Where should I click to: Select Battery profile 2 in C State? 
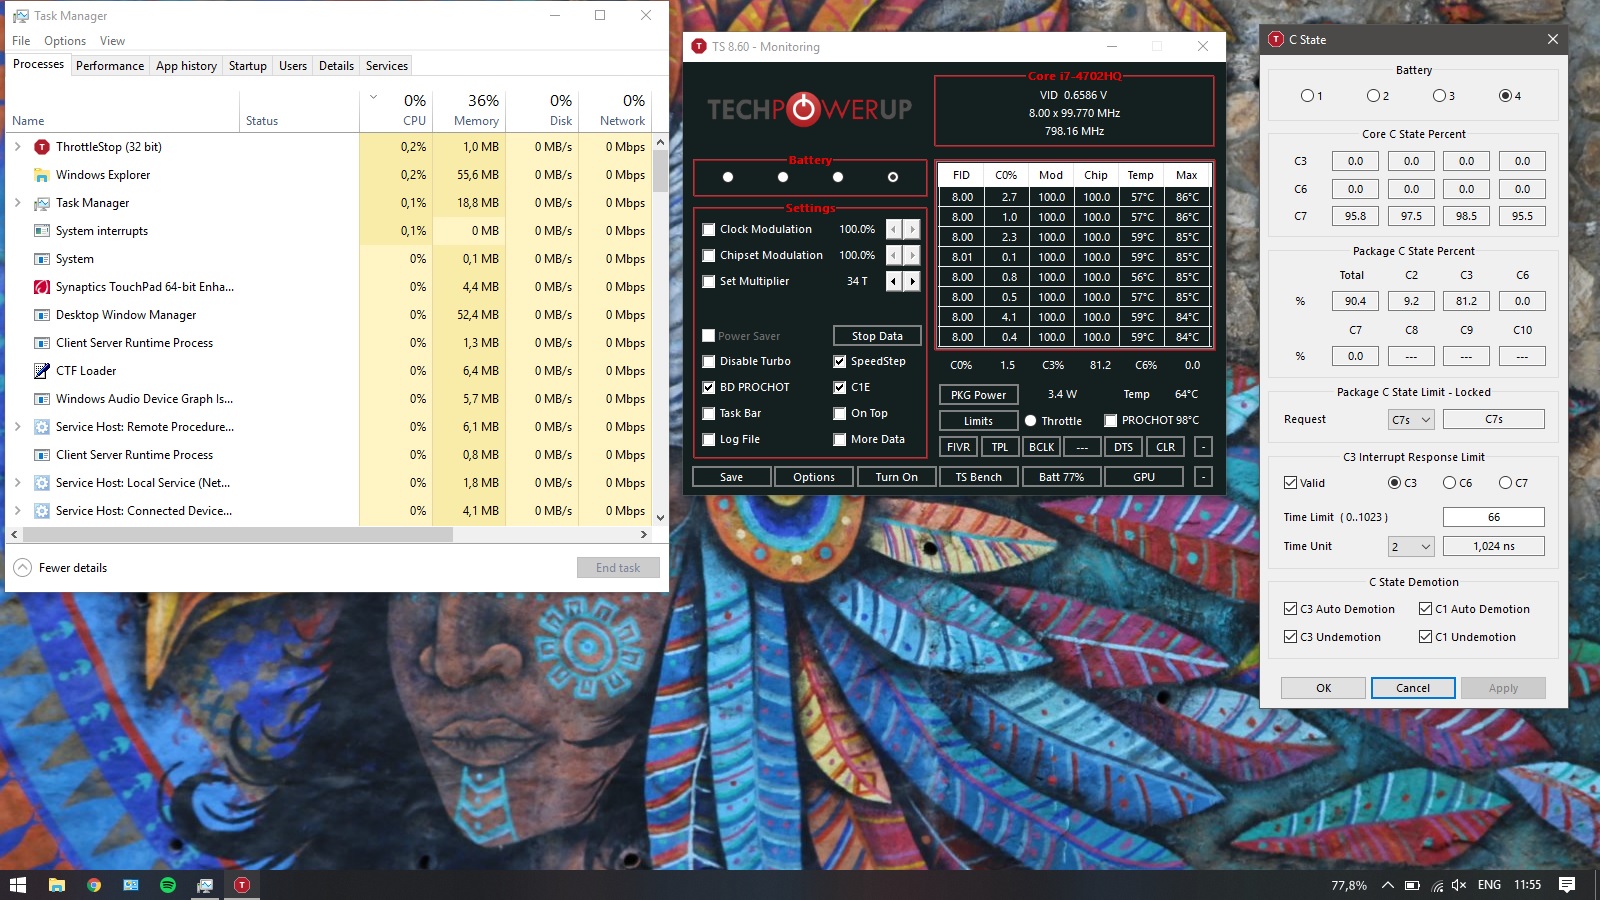point(1374,96)
